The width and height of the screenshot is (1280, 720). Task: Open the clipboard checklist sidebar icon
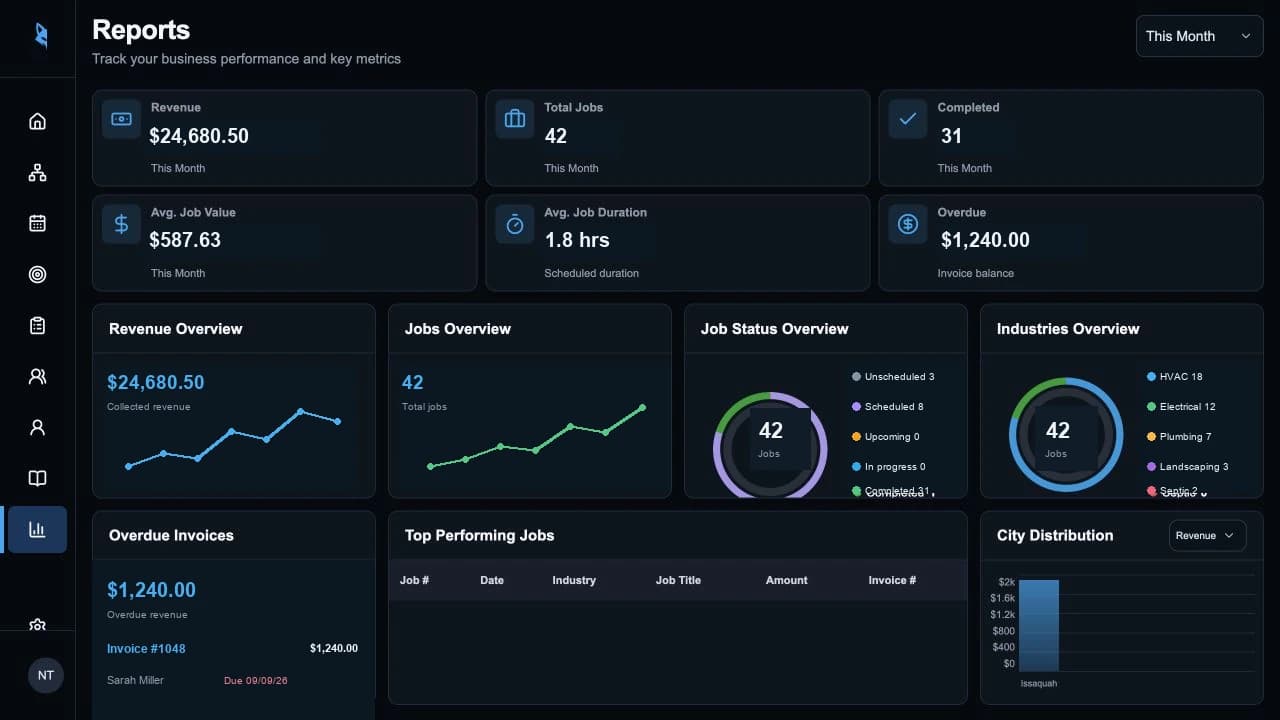37,325
